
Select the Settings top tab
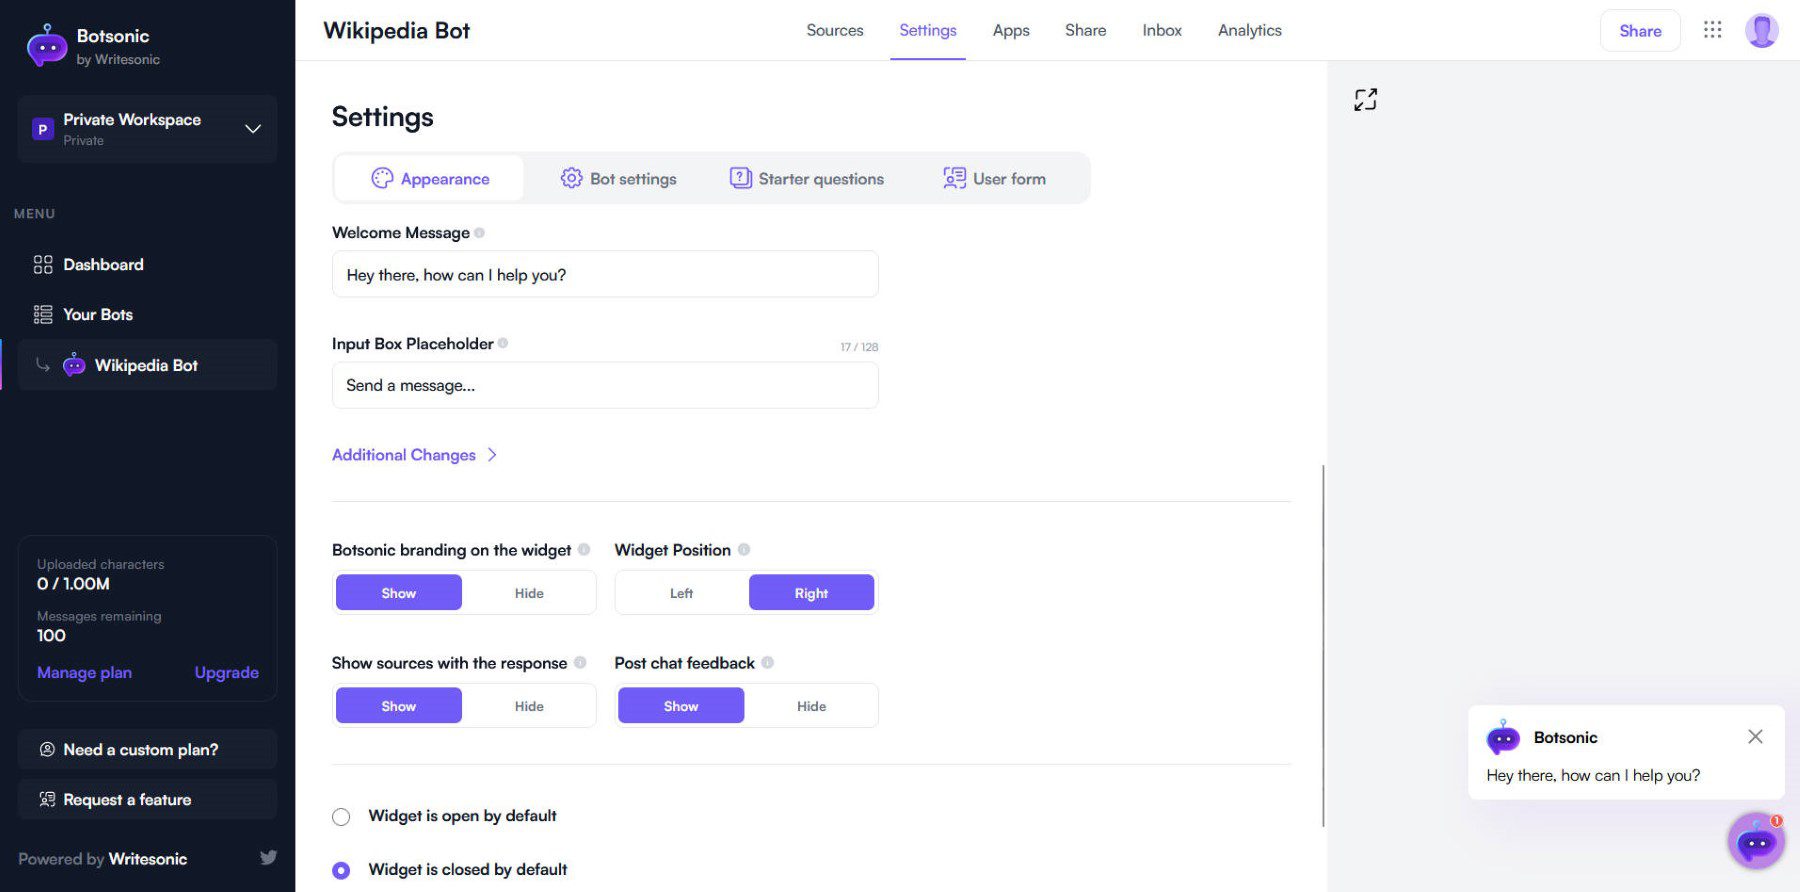pos(928,30)
